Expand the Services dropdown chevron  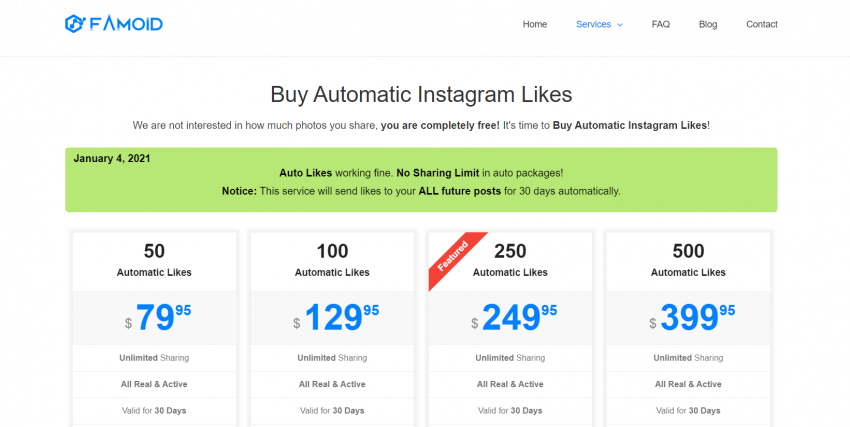[620, 25]
